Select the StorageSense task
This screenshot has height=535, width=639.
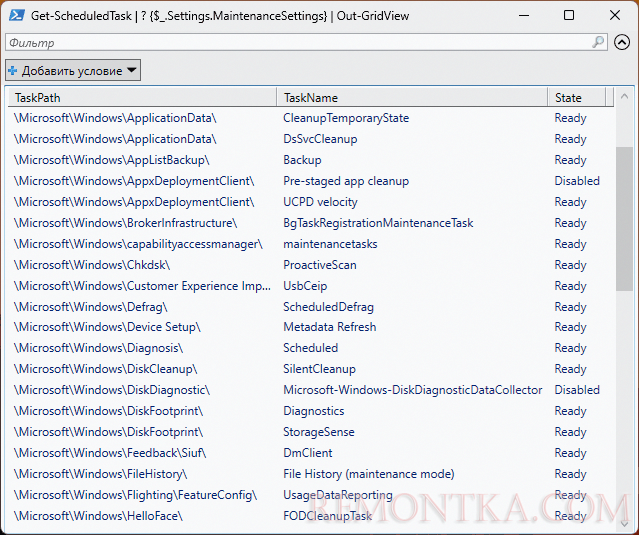[319, 432]
